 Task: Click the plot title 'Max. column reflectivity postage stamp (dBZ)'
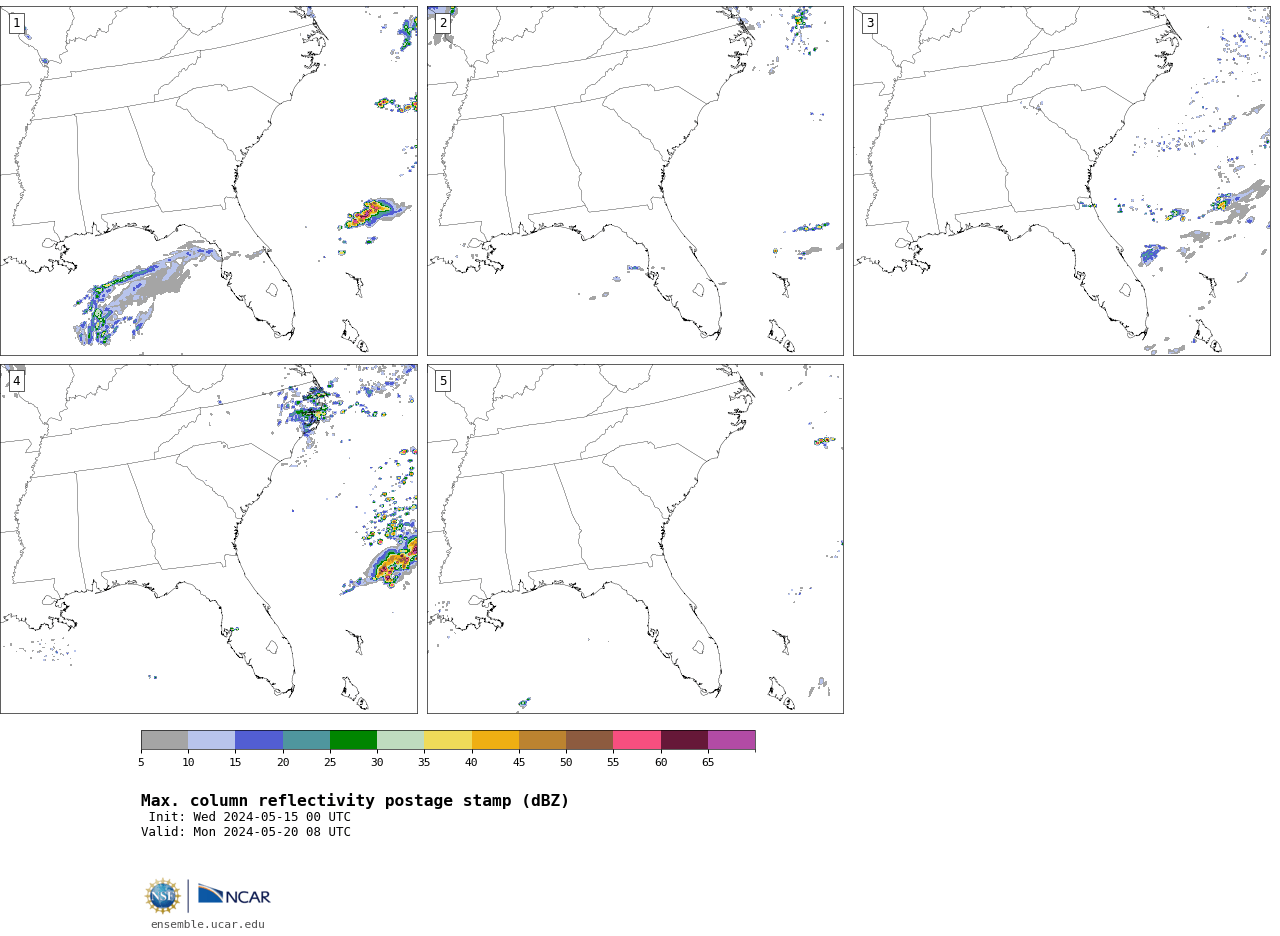click(x=355, y=801)
